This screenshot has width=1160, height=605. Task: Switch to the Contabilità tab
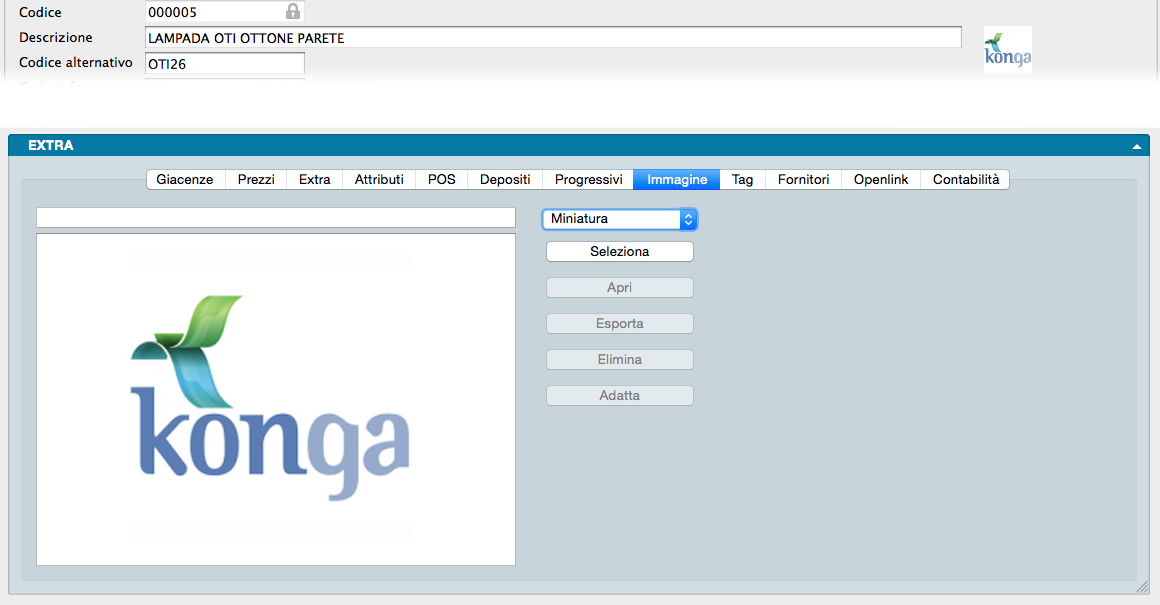(965, 180)
